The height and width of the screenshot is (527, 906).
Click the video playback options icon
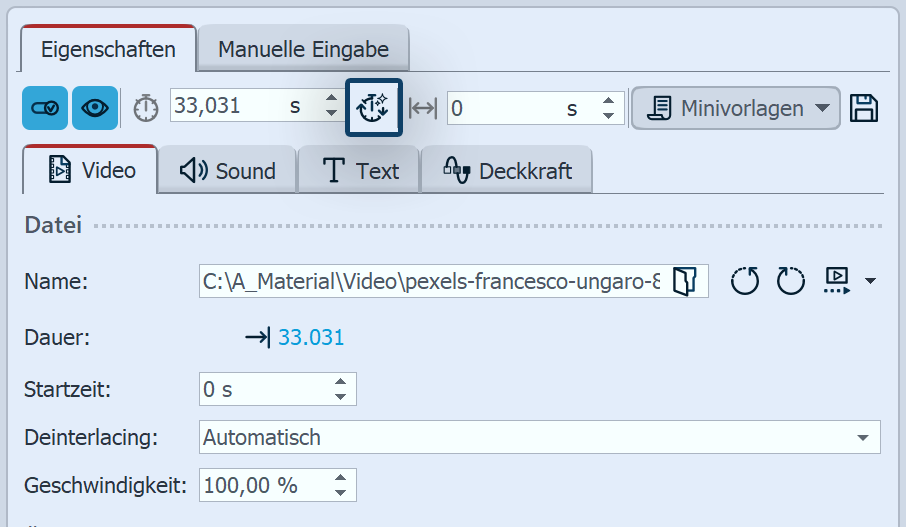(x=837, y=282)
